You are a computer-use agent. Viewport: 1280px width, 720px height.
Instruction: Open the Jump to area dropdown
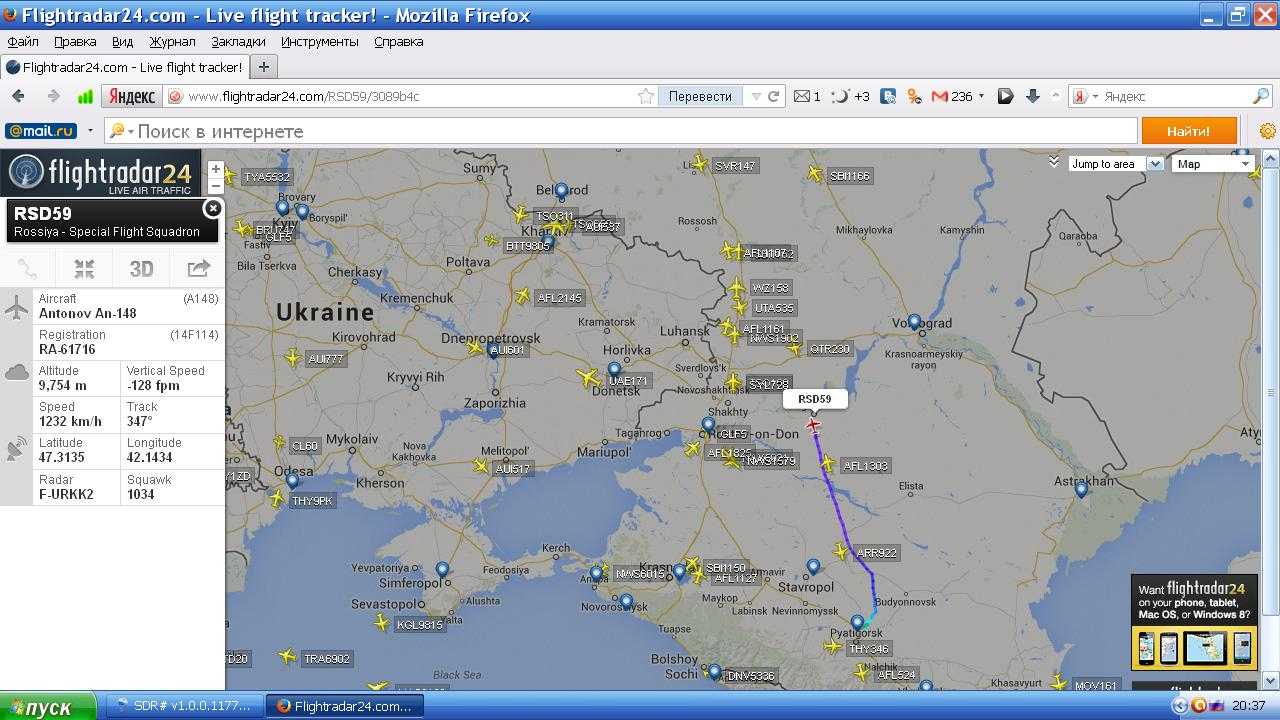coord(1116,164)
